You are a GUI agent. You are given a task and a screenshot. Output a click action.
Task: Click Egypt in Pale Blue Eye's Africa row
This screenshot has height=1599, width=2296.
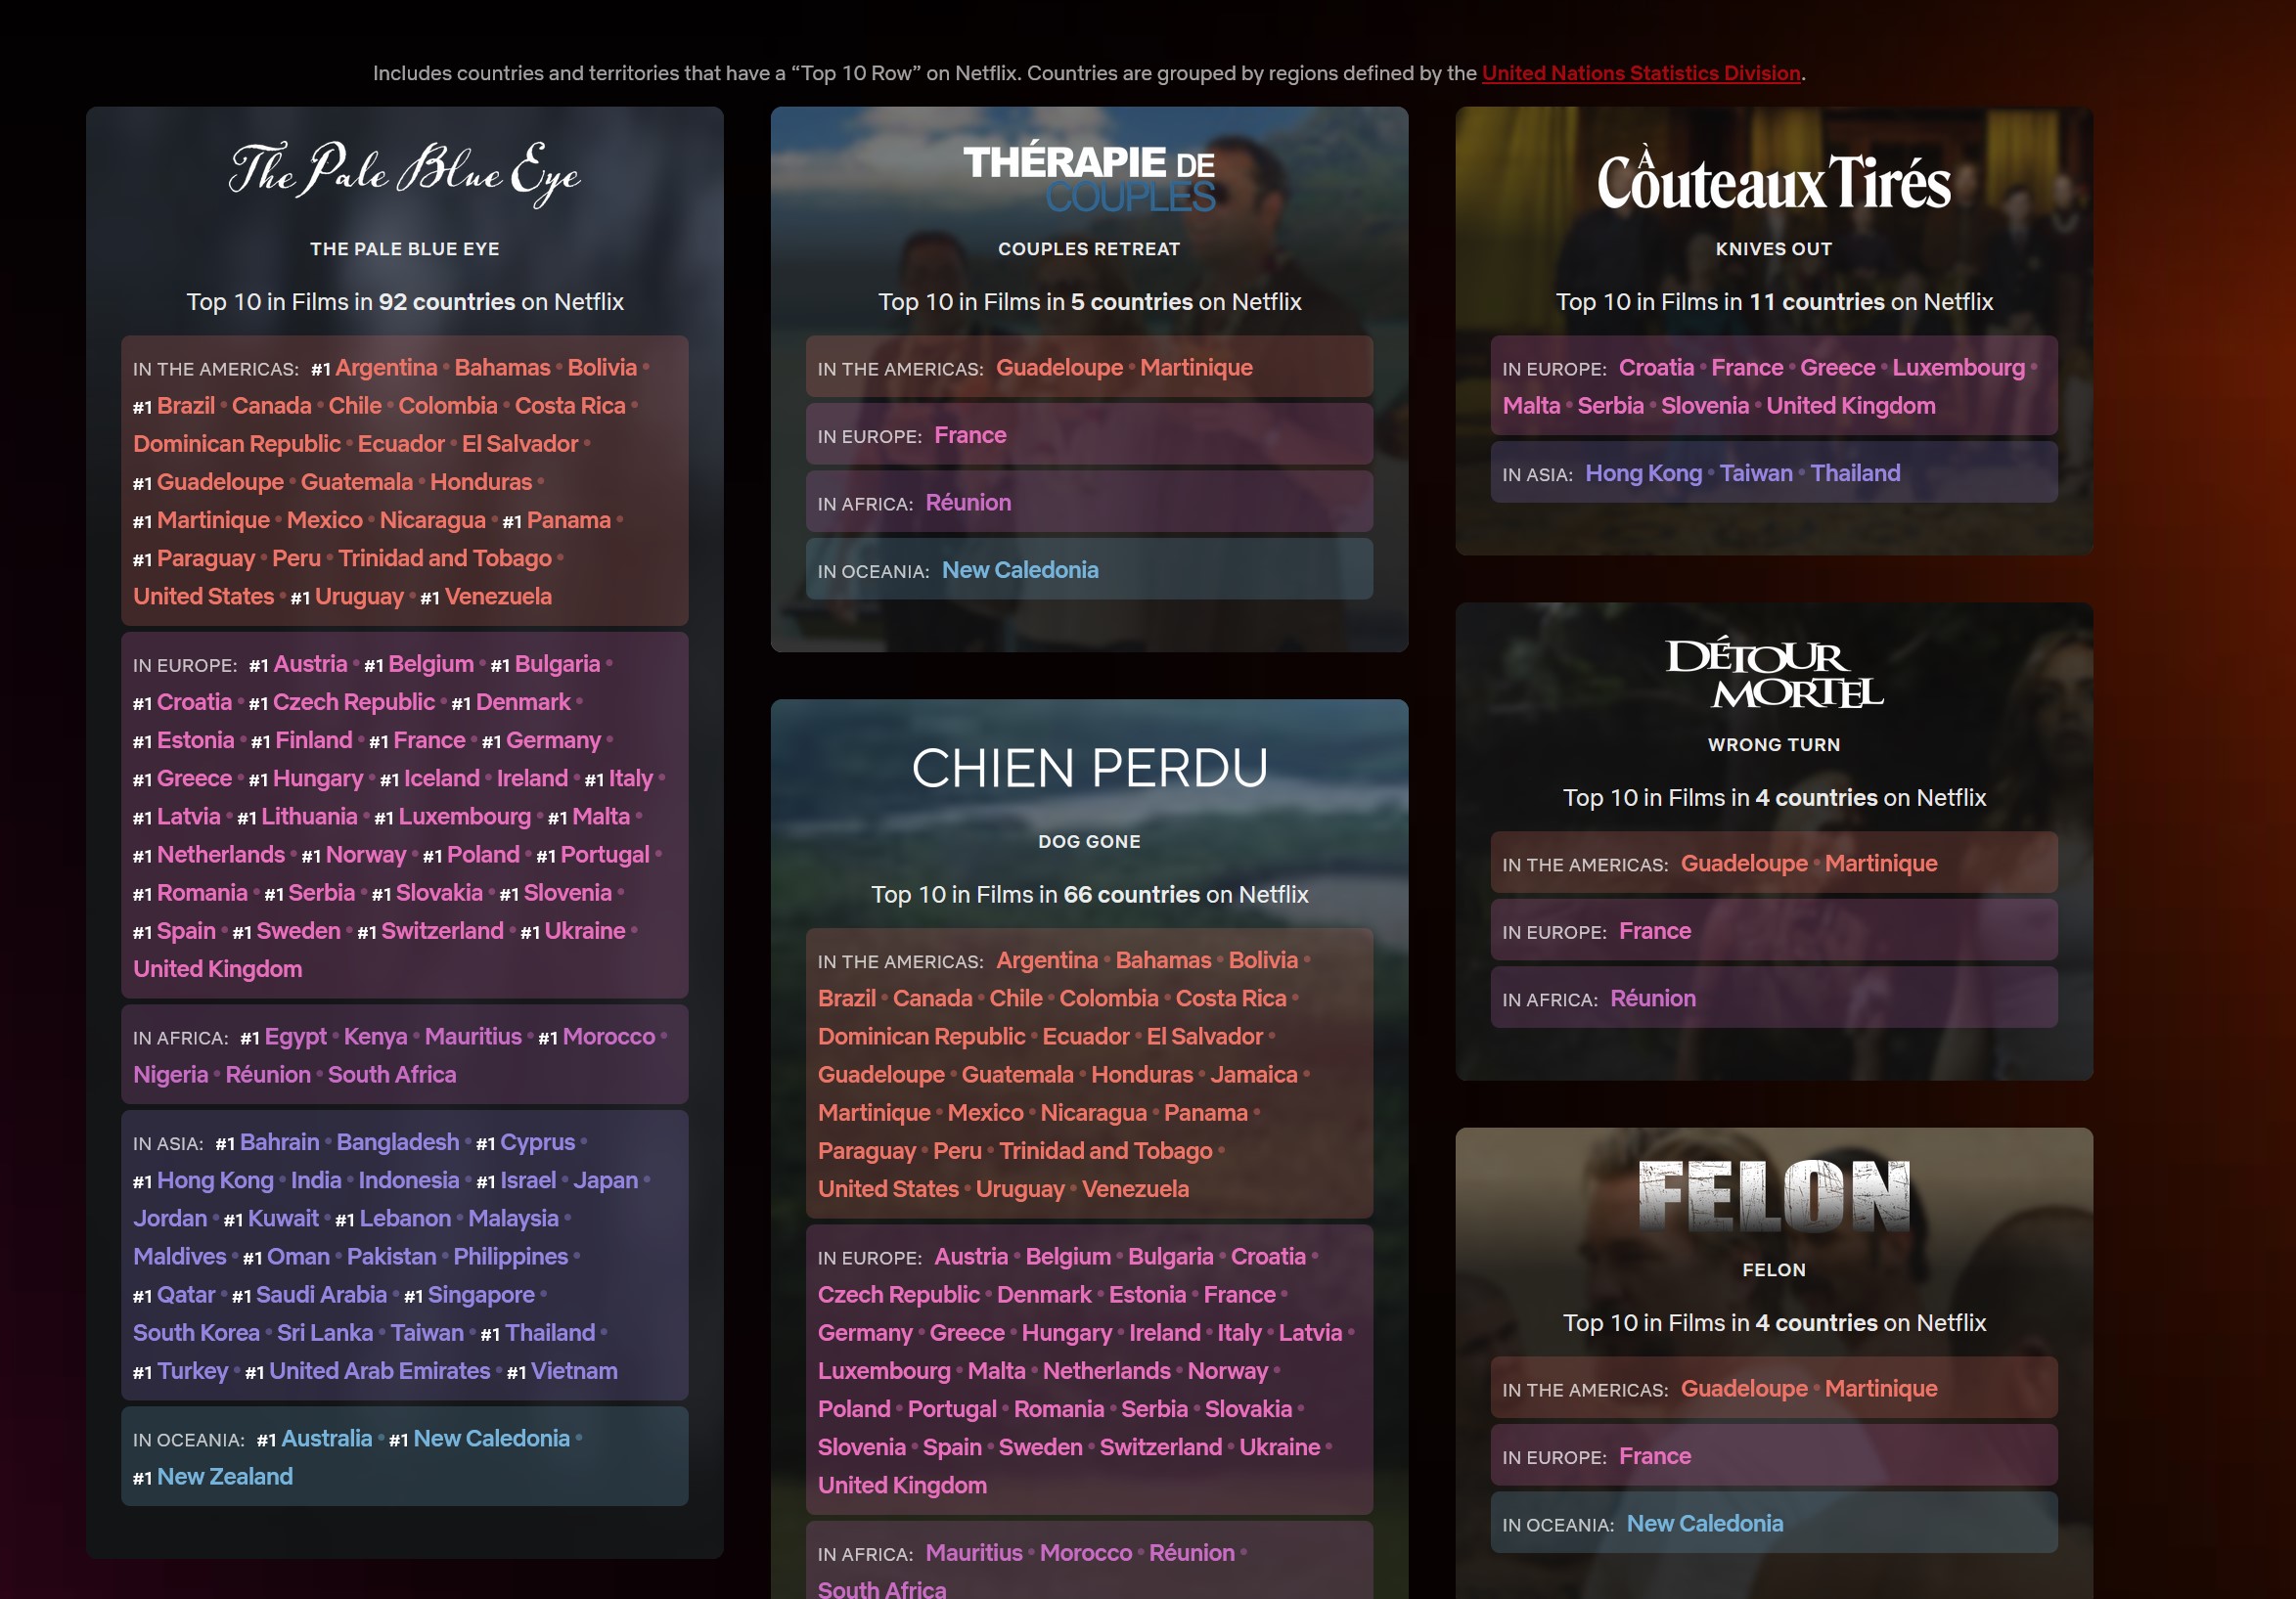(x=295, y=1036)
